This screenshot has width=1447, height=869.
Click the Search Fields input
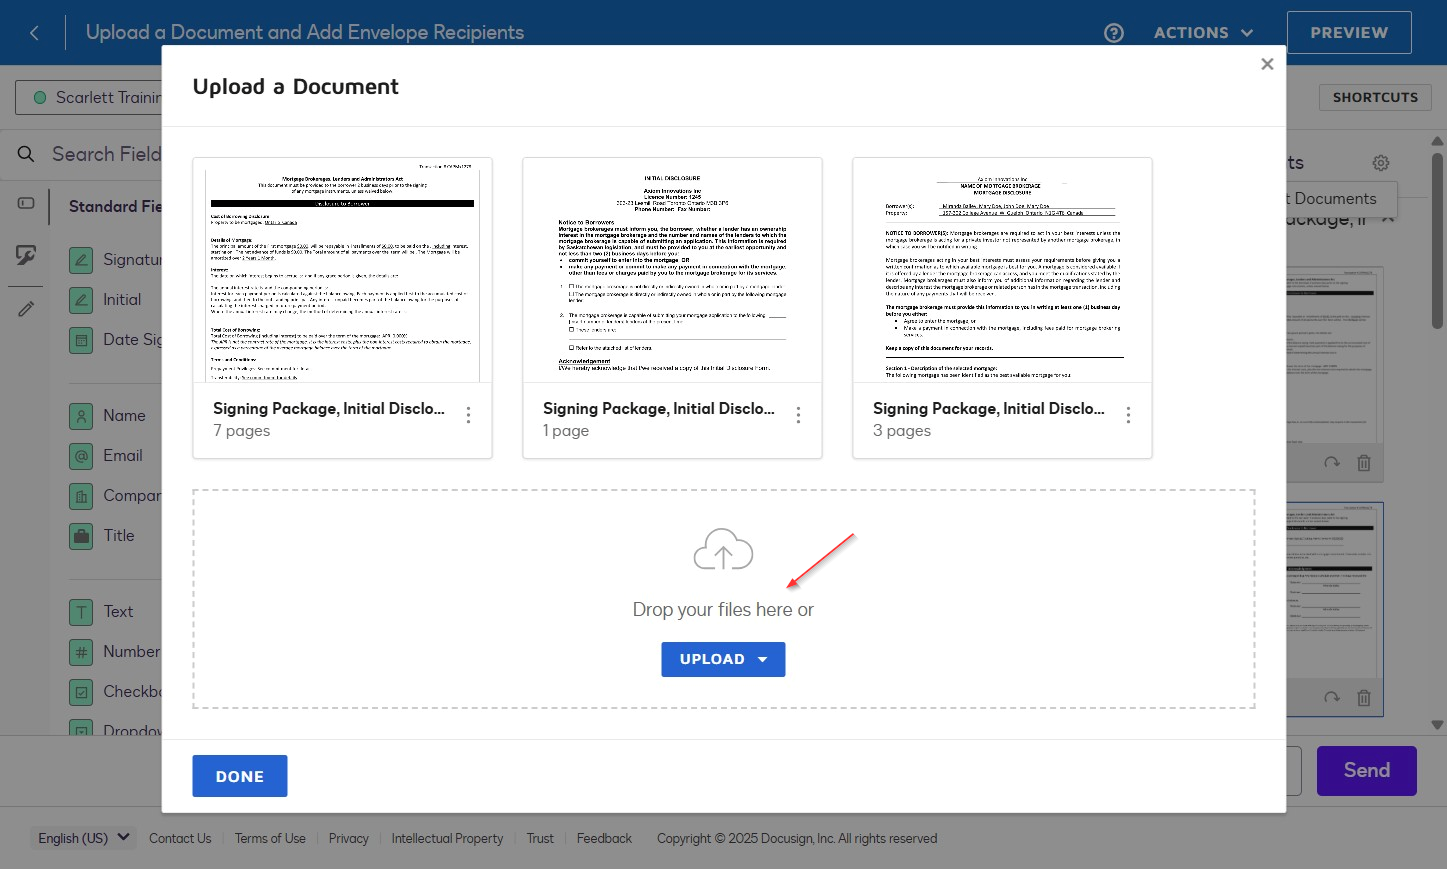click(x=106, y=154)
